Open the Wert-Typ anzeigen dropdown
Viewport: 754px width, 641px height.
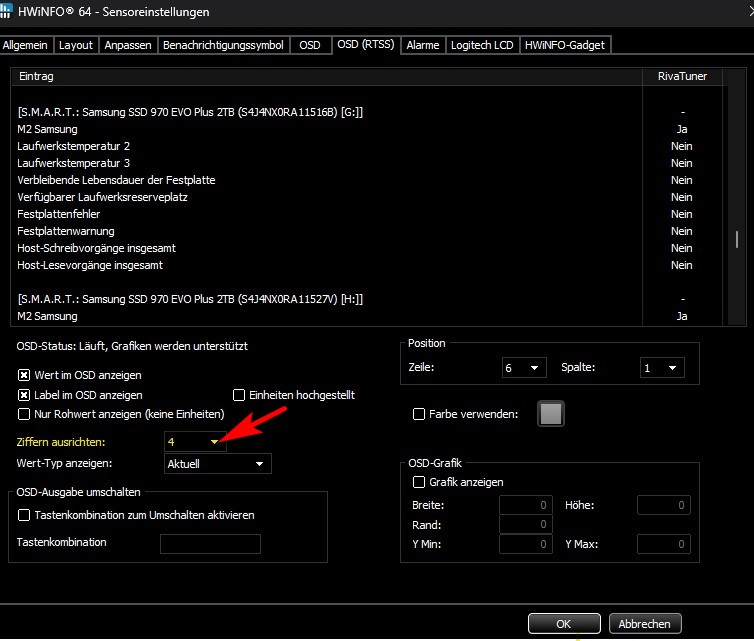pos(218,464)
